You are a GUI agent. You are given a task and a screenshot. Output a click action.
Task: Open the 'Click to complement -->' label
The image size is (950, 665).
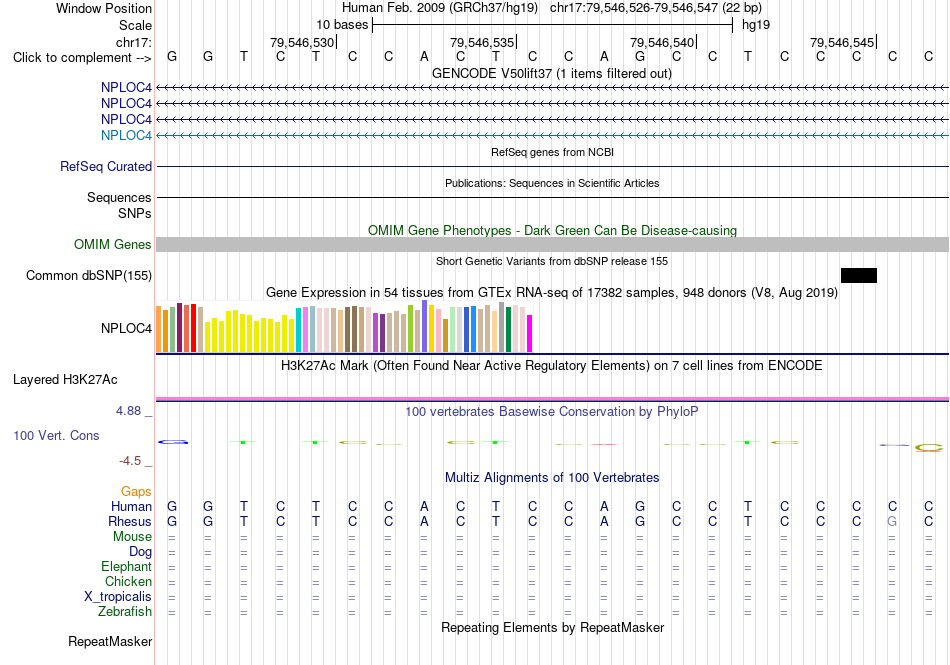coord(82,58)
